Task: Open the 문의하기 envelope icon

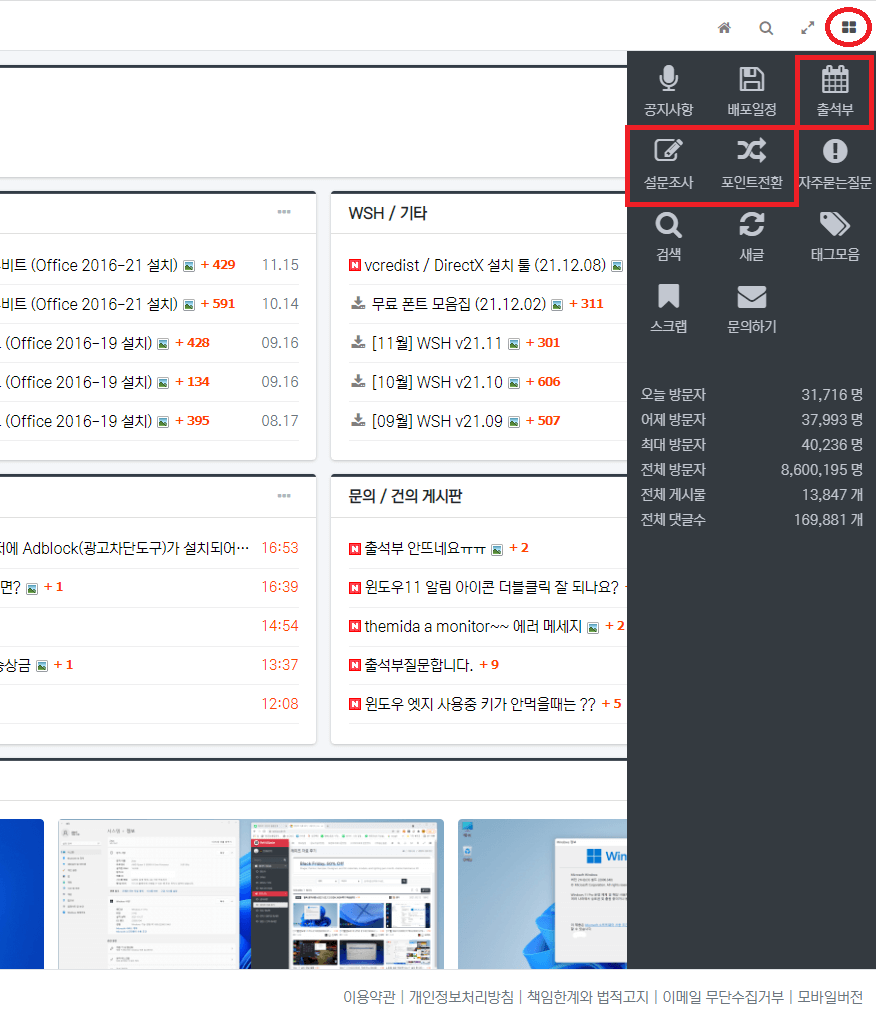Action: (751, 296)
